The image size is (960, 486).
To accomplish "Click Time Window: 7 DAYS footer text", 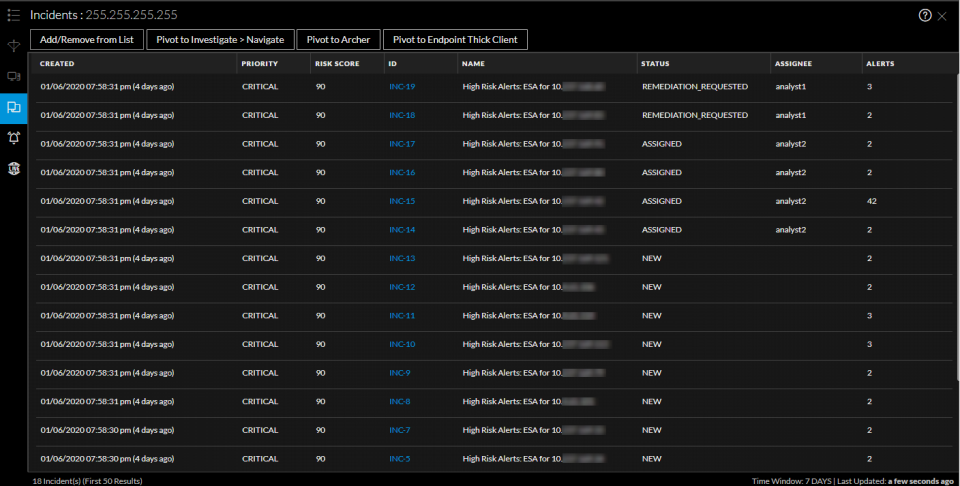I will pyautogui.click(x=792, y=481).
